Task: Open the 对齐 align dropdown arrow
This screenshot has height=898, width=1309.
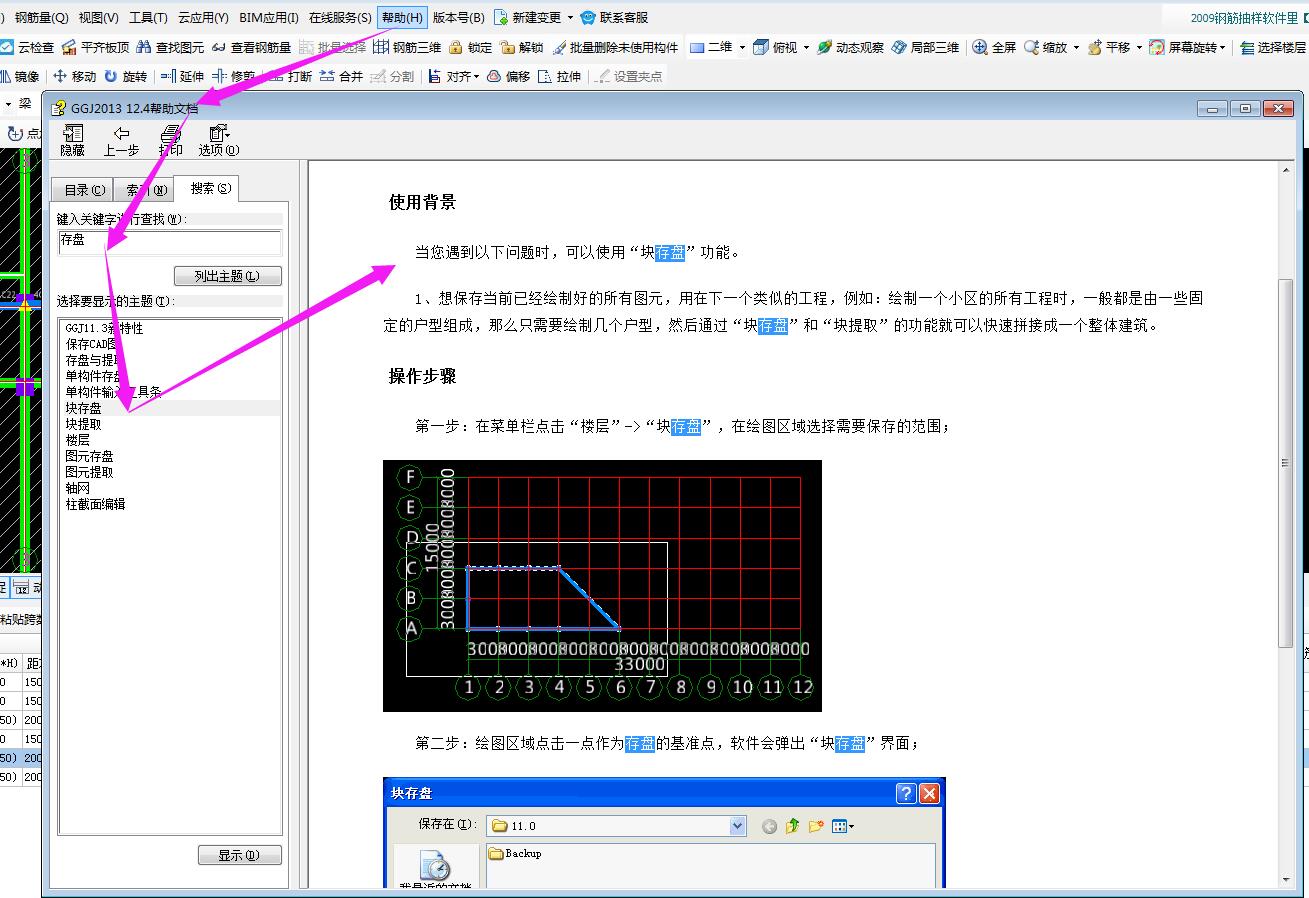Action: 477,76
